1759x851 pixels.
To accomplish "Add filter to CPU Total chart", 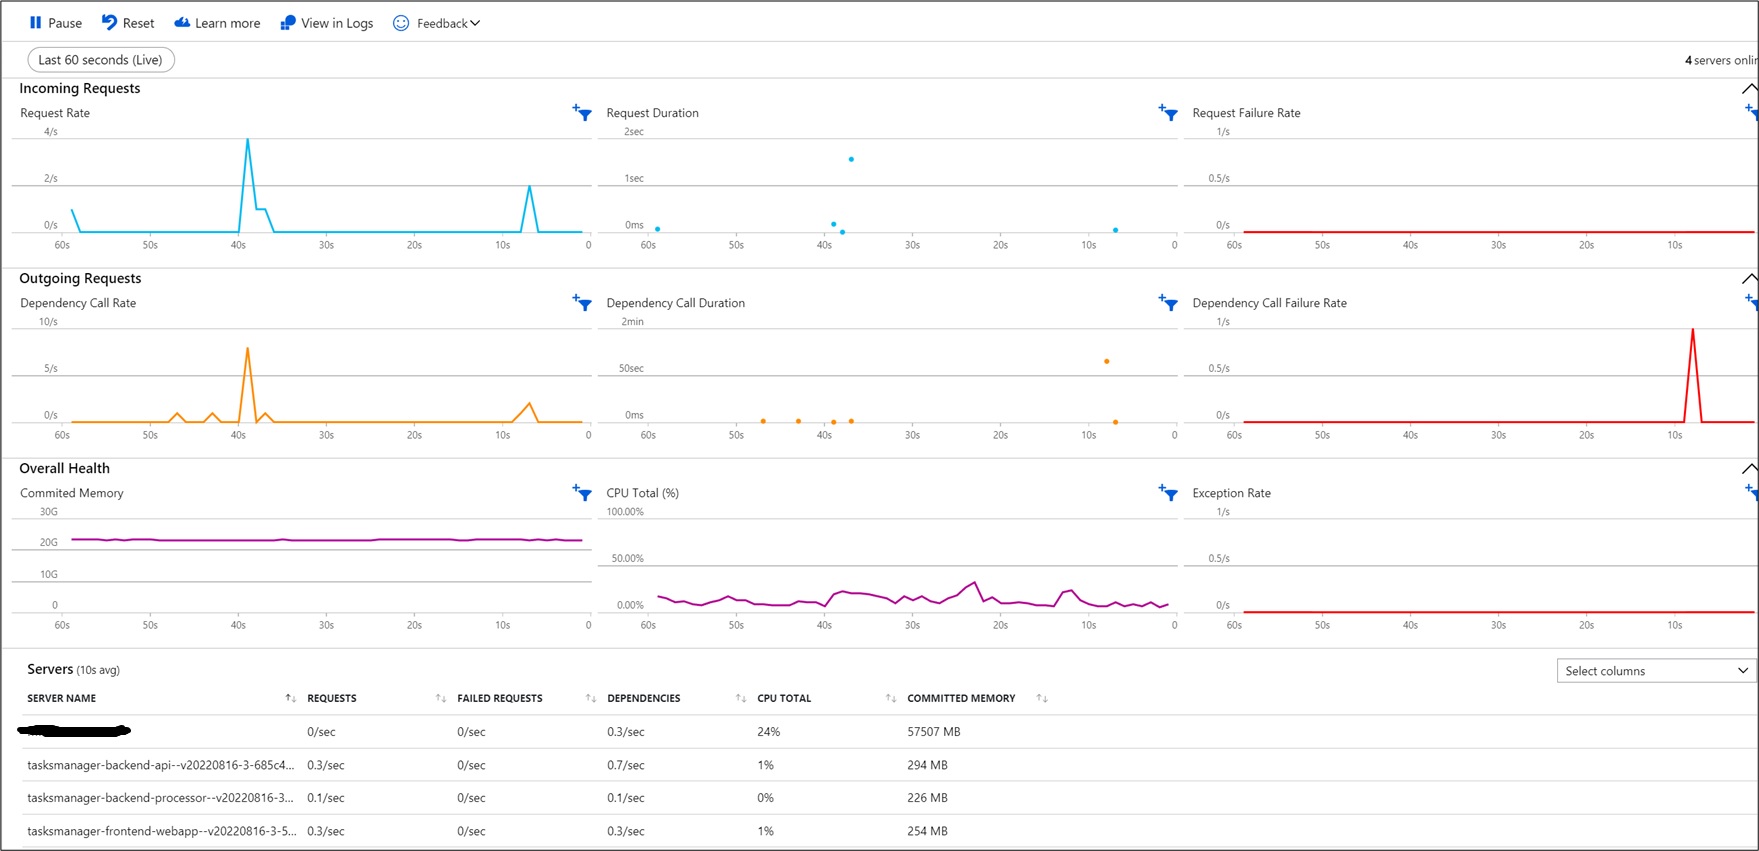I will tap(1168, 492).
